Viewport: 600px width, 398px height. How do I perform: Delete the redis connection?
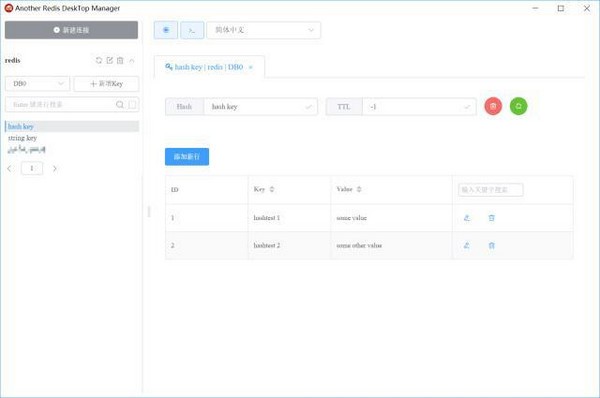(120, 60)
